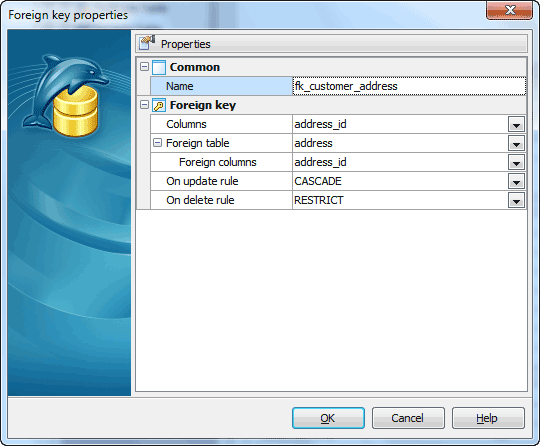Click the Common section sheet icon
540x446 pixels.
click(x=159, y=67)
